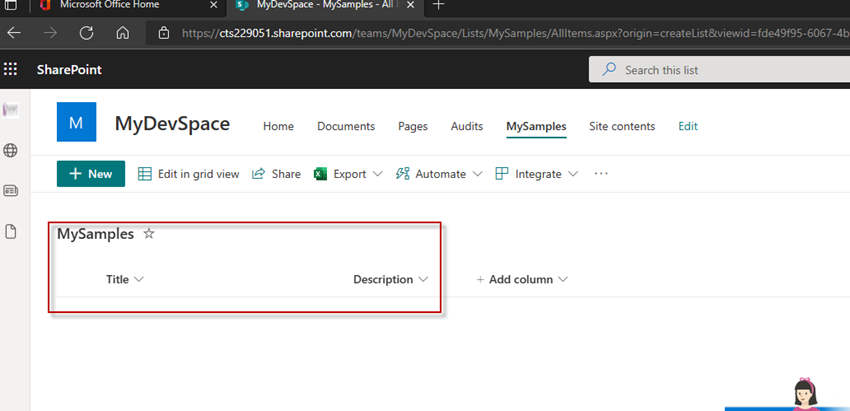This screenshot has width=850, height=411.
Task: Open the globe sites icon in left rail
Action: pyautogui.click(x=10, y=150)
